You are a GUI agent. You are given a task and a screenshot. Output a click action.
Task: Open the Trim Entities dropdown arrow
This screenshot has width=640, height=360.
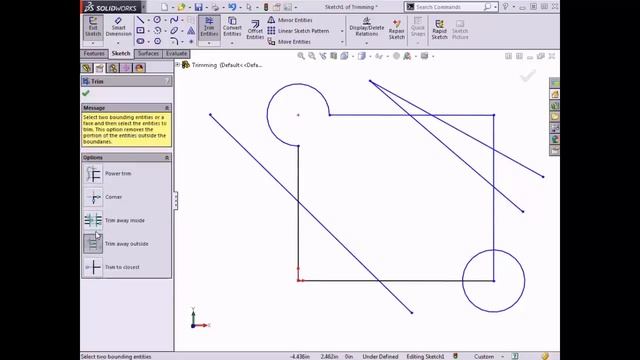pyautogui.click(x=209, y=43)
